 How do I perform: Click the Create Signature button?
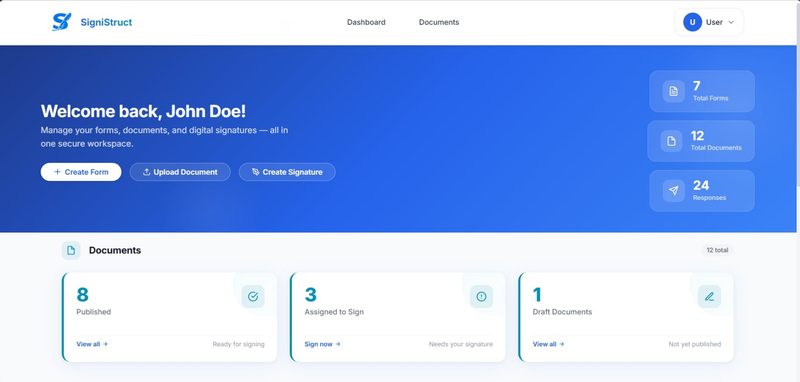coord(287,172)
